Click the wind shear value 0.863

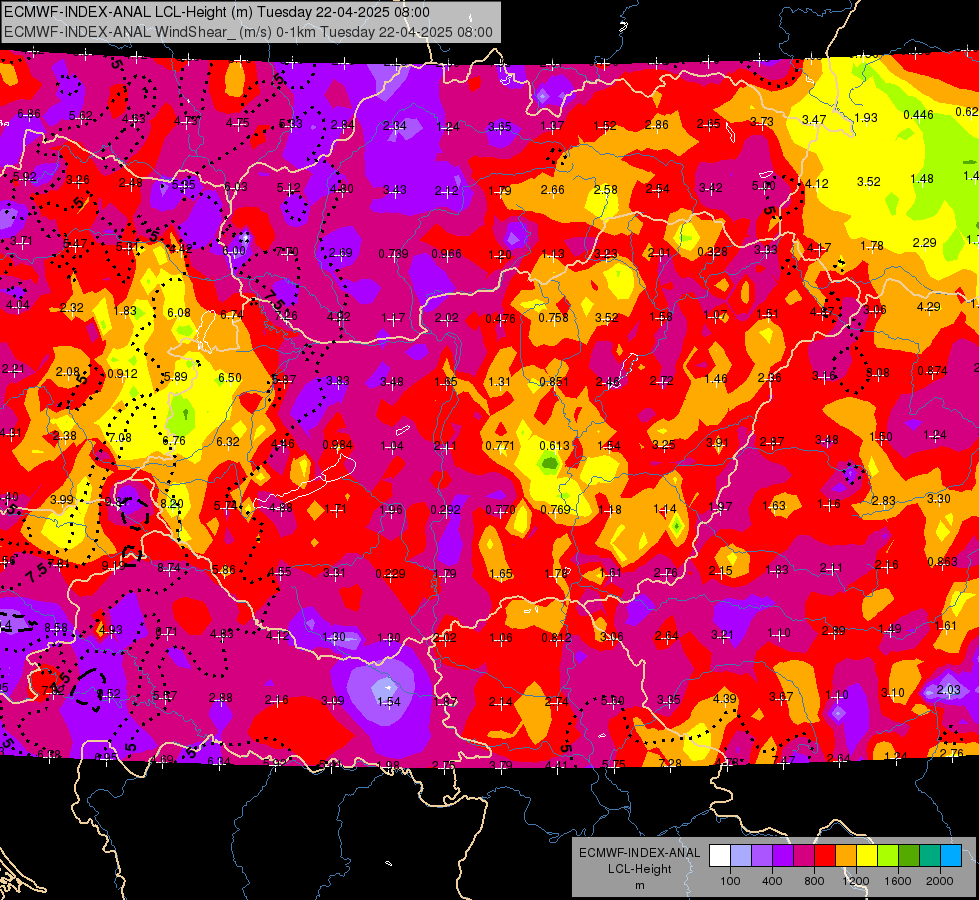943,561
